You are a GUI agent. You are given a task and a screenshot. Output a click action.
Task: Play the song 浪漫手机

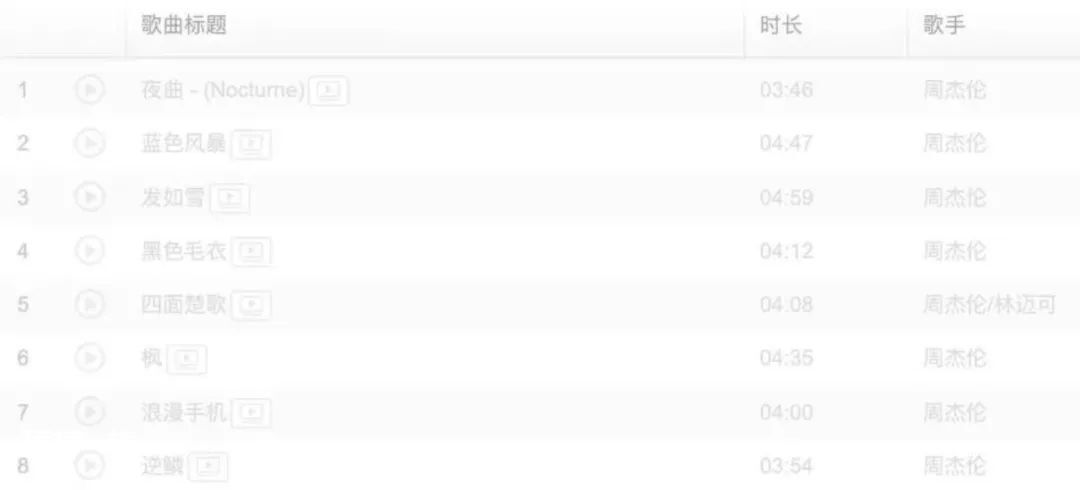point(90,412)
